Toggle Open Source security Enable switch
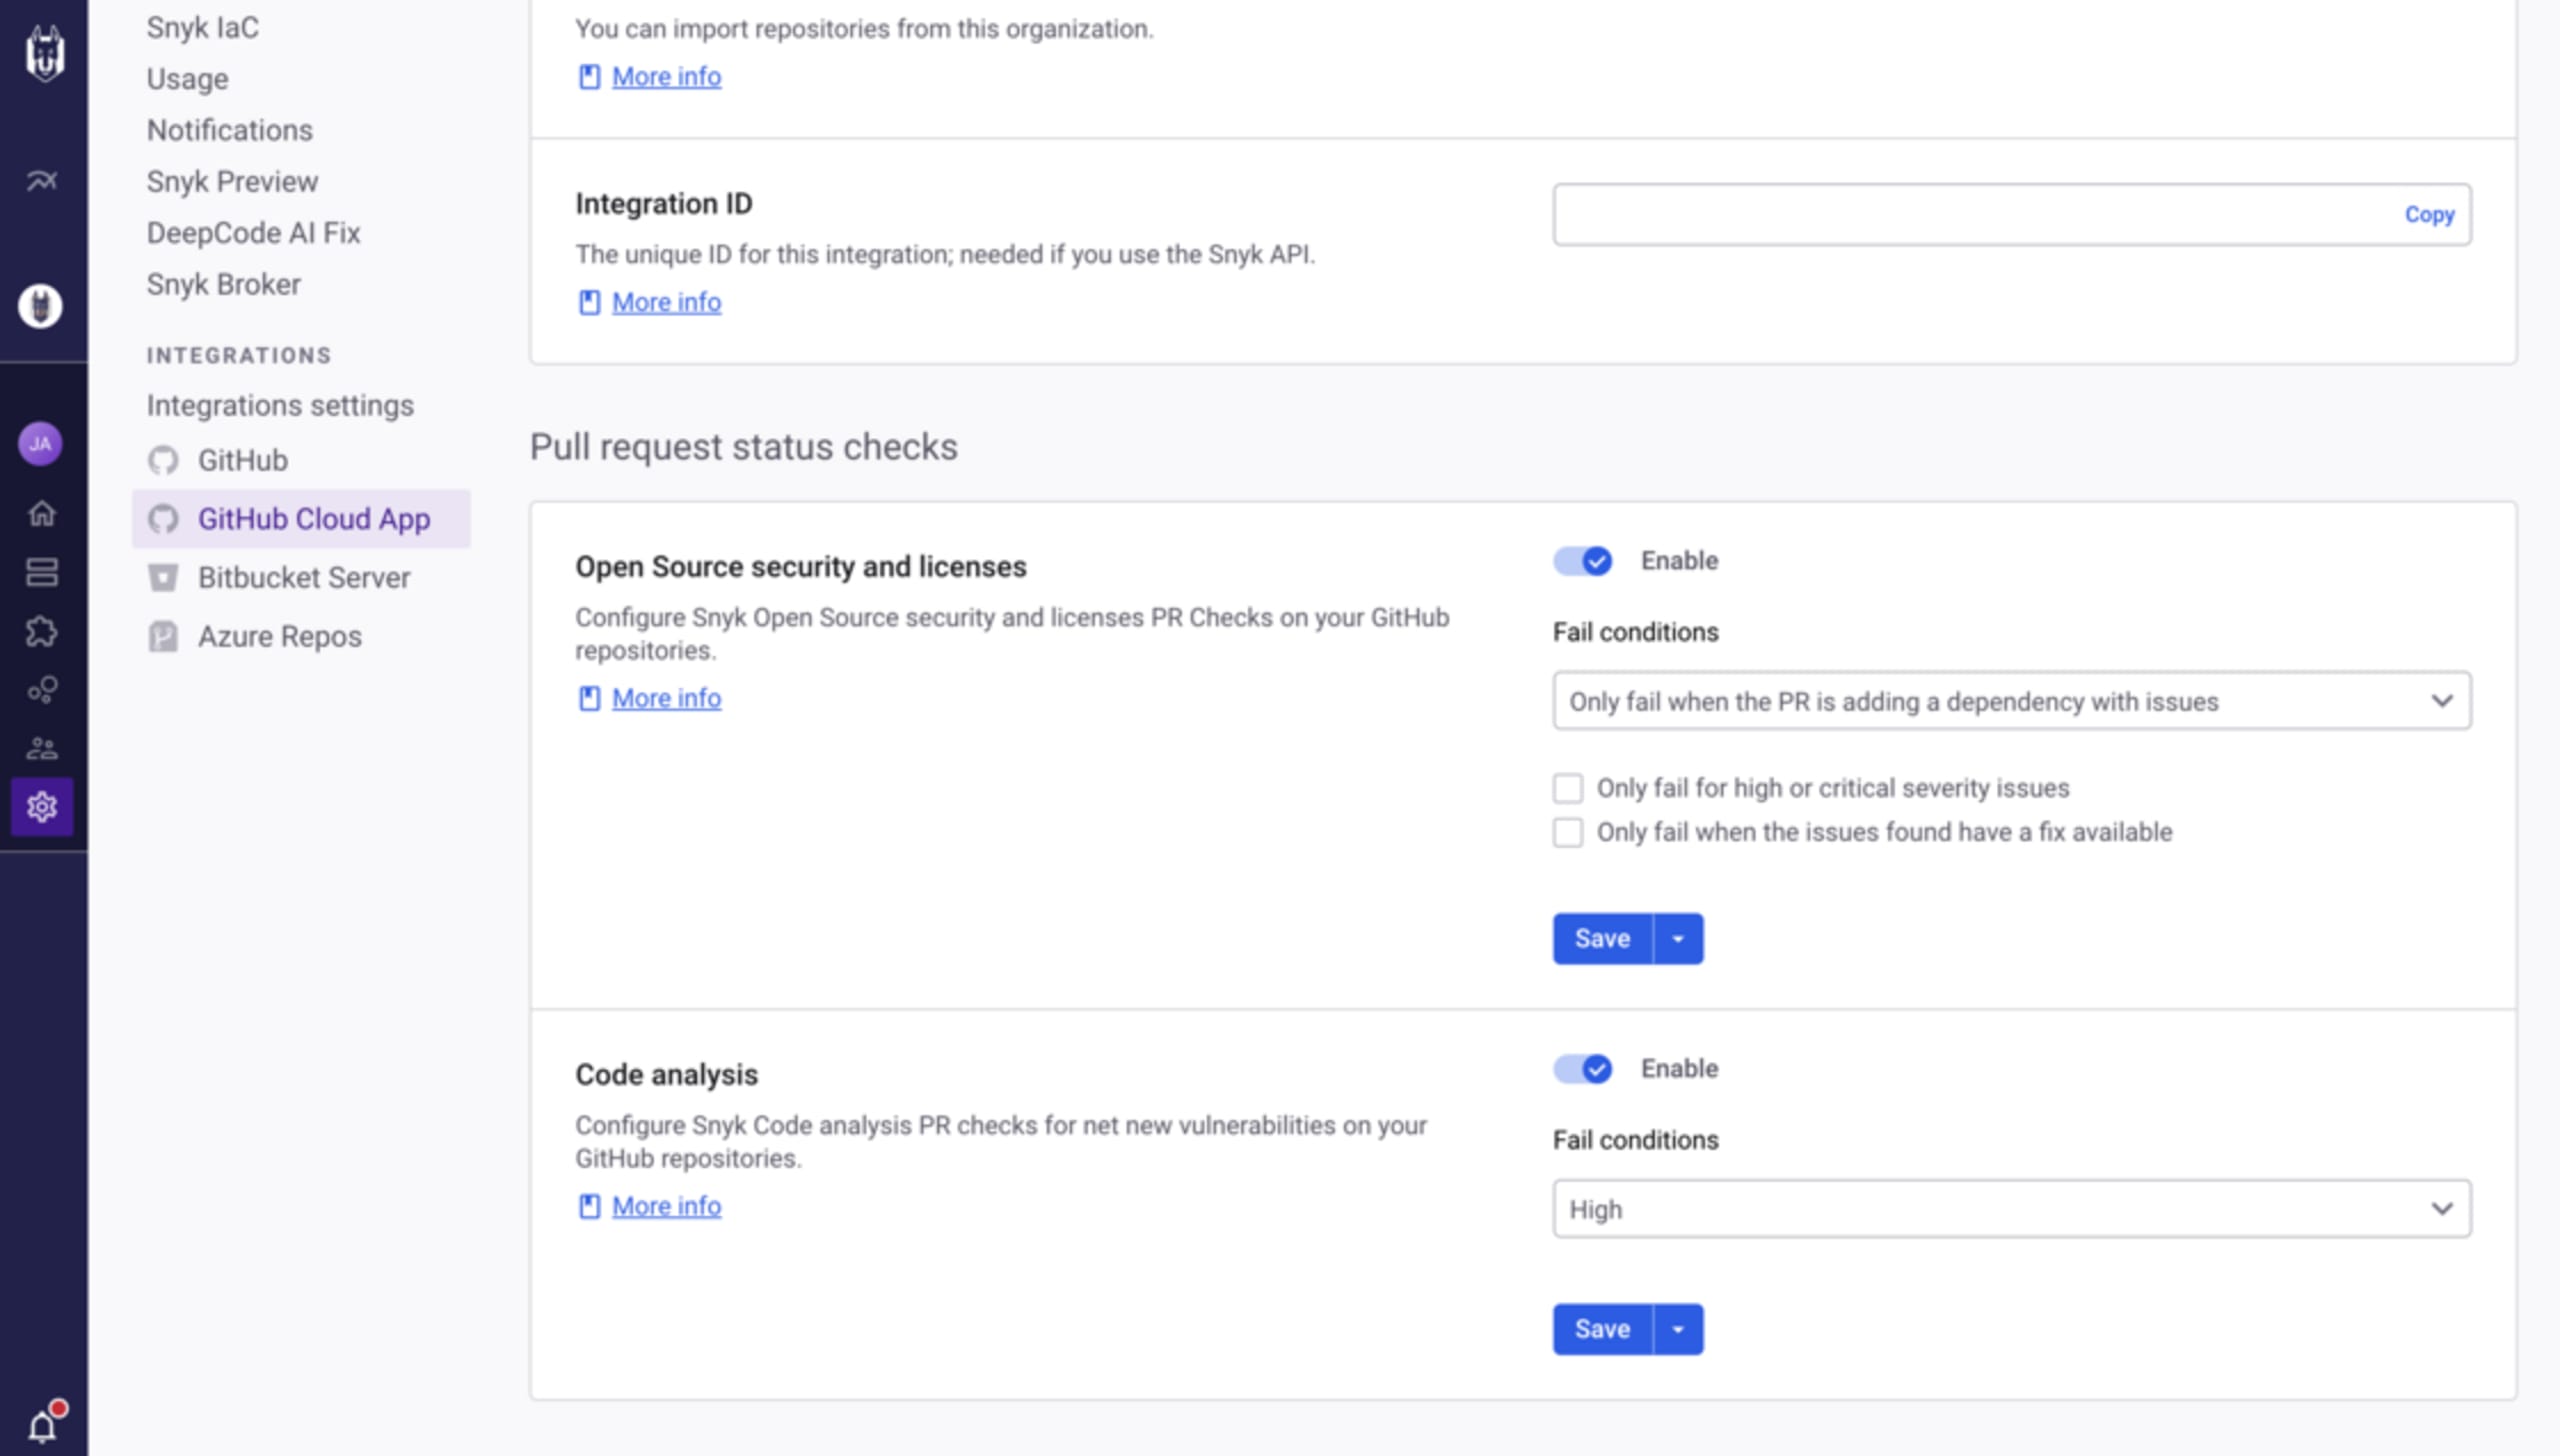 click(x=1582, y=561)
